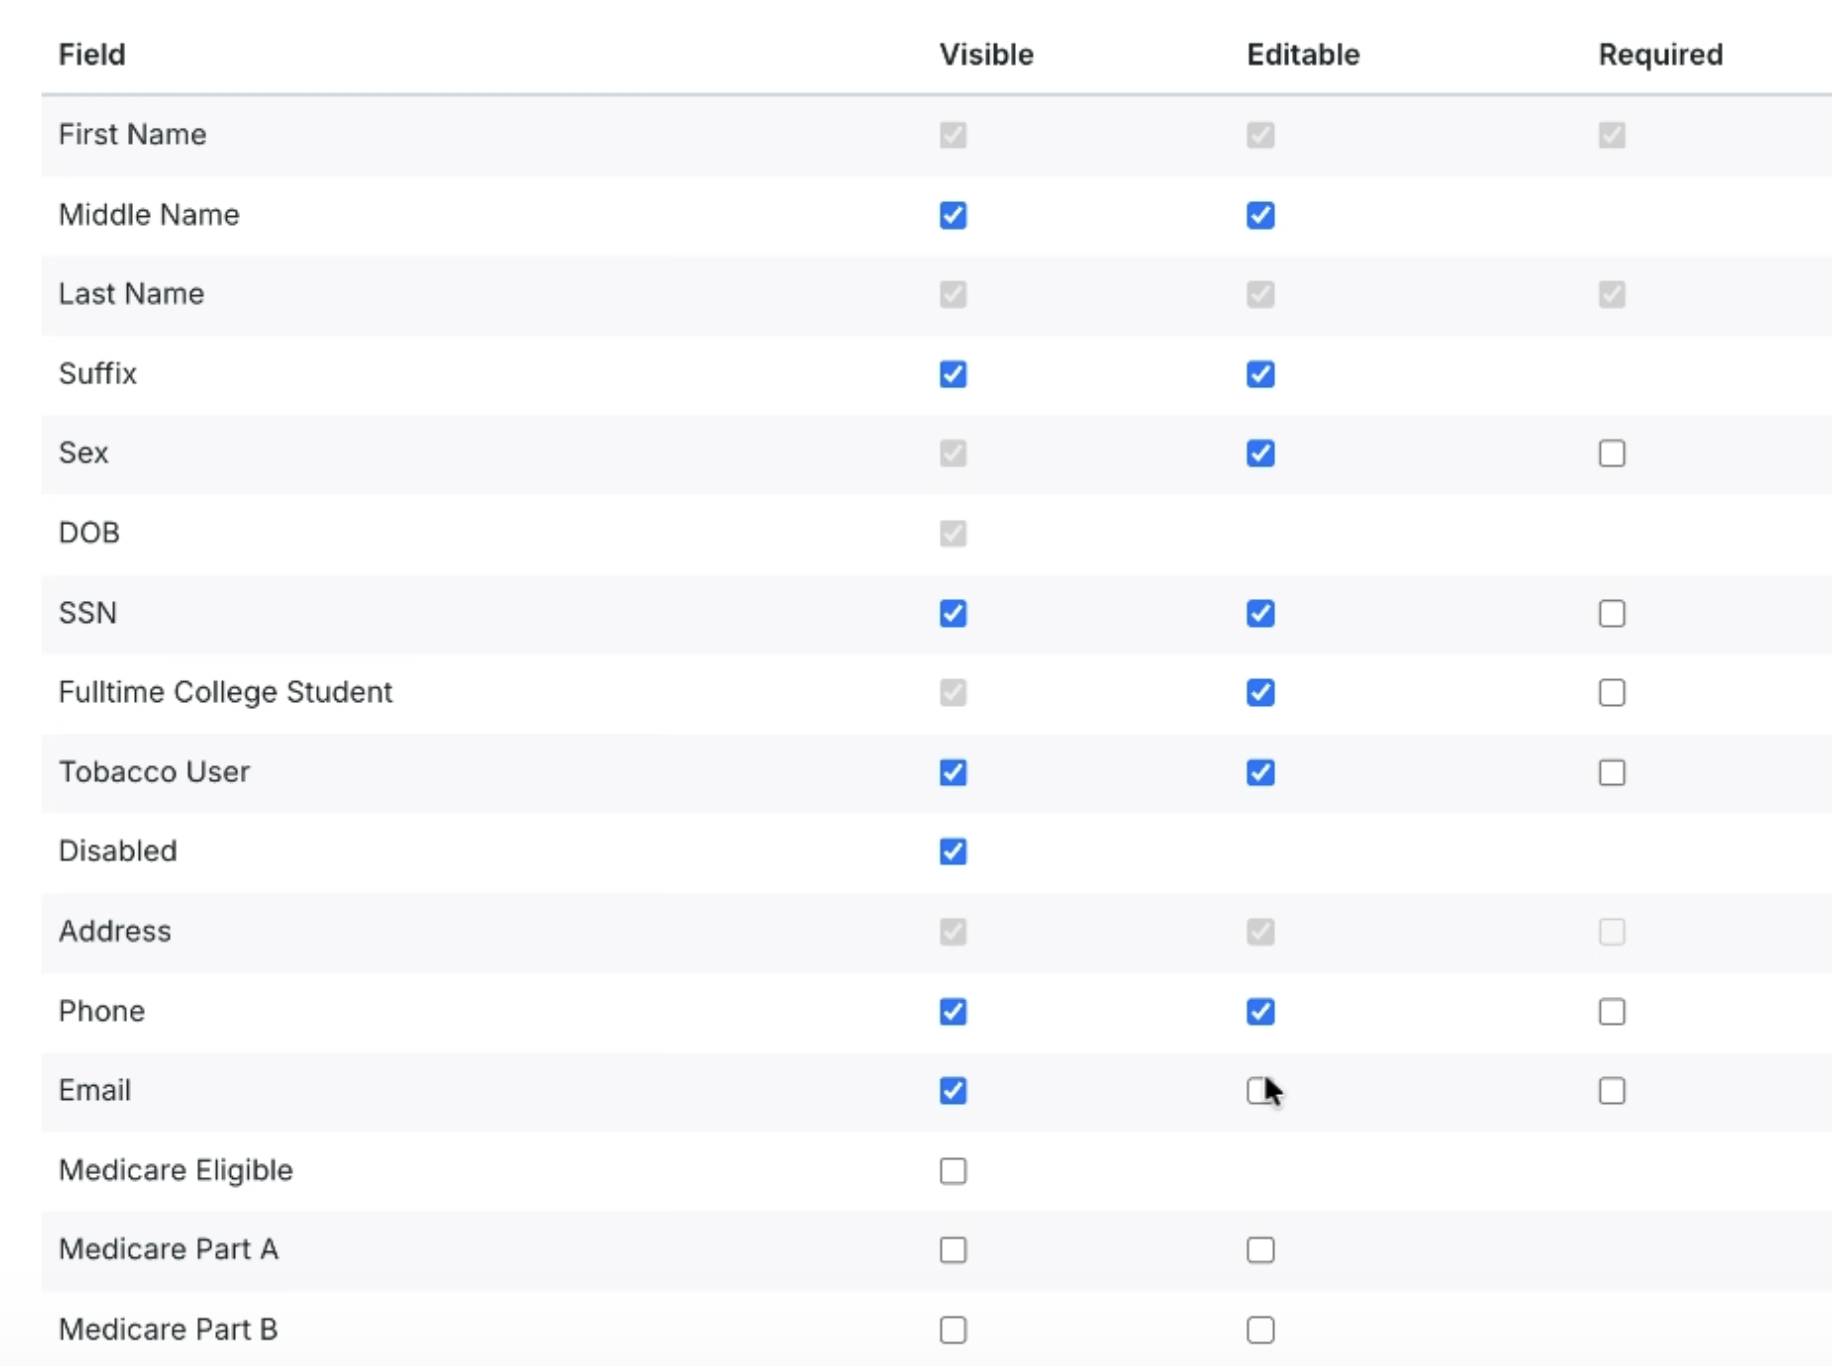Image resolution: width=1832 pixels, height=1366 pixels.
Task: Select the DOB field label
Action: pos(89,532)
